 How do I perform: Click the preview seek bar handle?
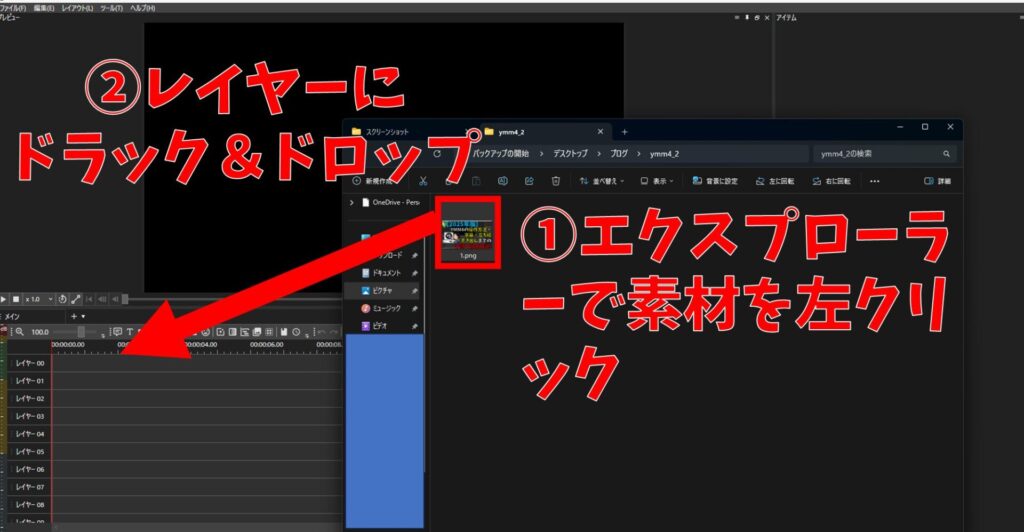coord(125,299)
